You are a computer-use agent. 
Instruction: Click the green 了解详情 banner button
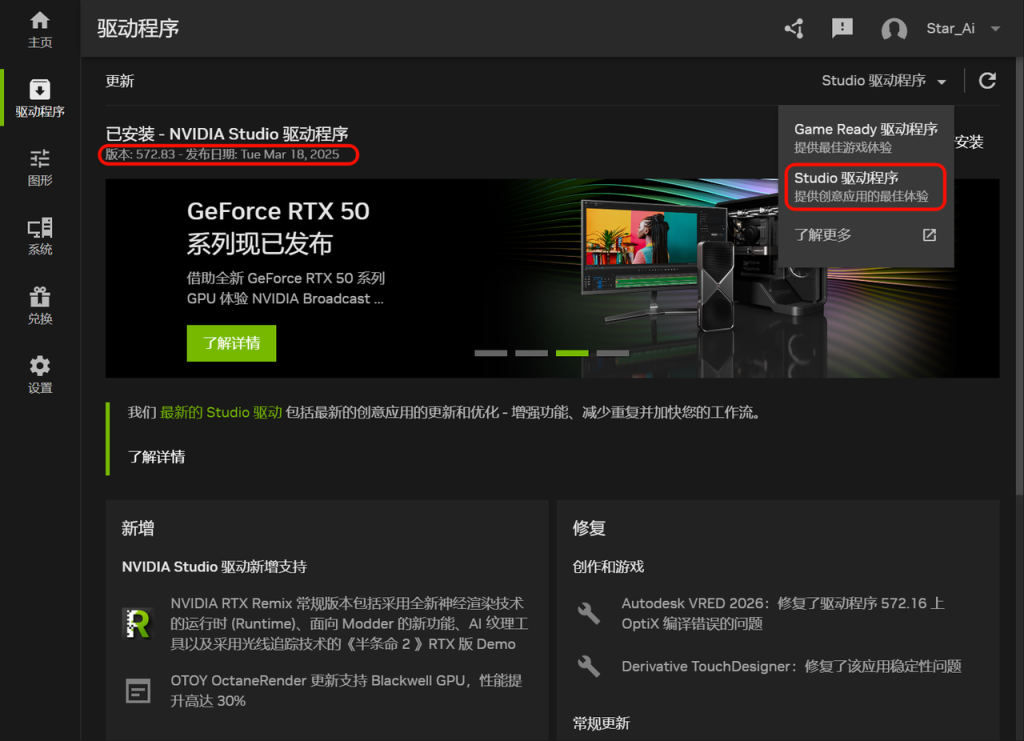click(231, 343)
